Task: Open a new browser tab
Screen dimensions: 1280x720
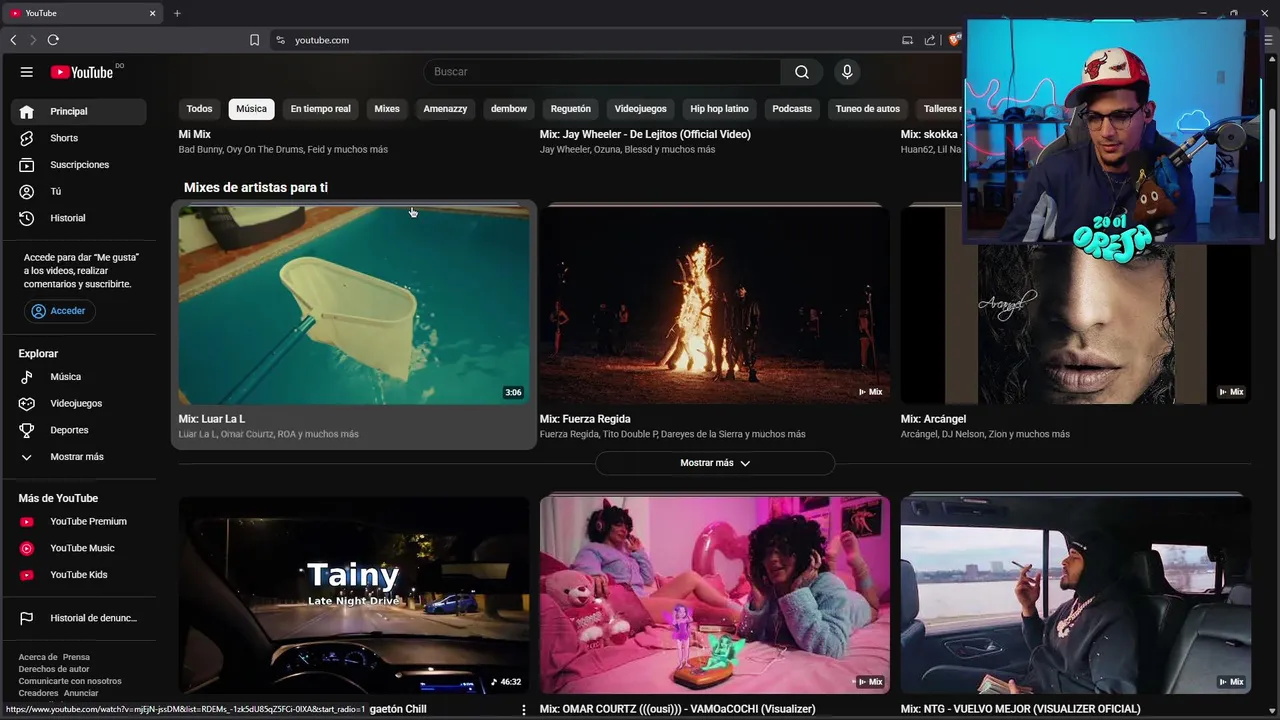Action: click(x=177, y=13)
